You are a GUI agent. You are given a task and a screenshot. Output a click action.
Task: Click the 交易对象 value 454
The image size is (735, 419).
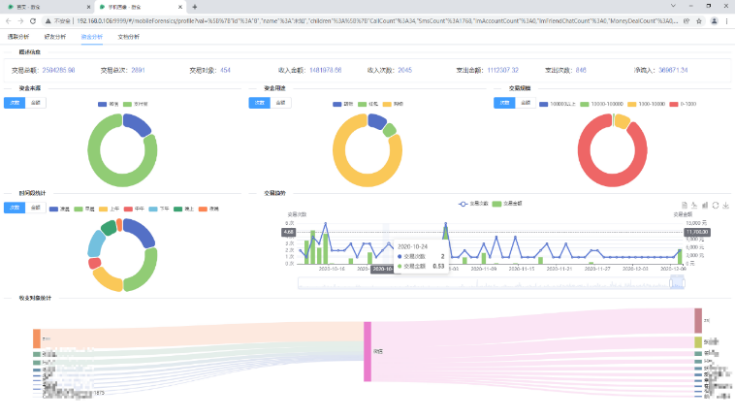point(225,70)
